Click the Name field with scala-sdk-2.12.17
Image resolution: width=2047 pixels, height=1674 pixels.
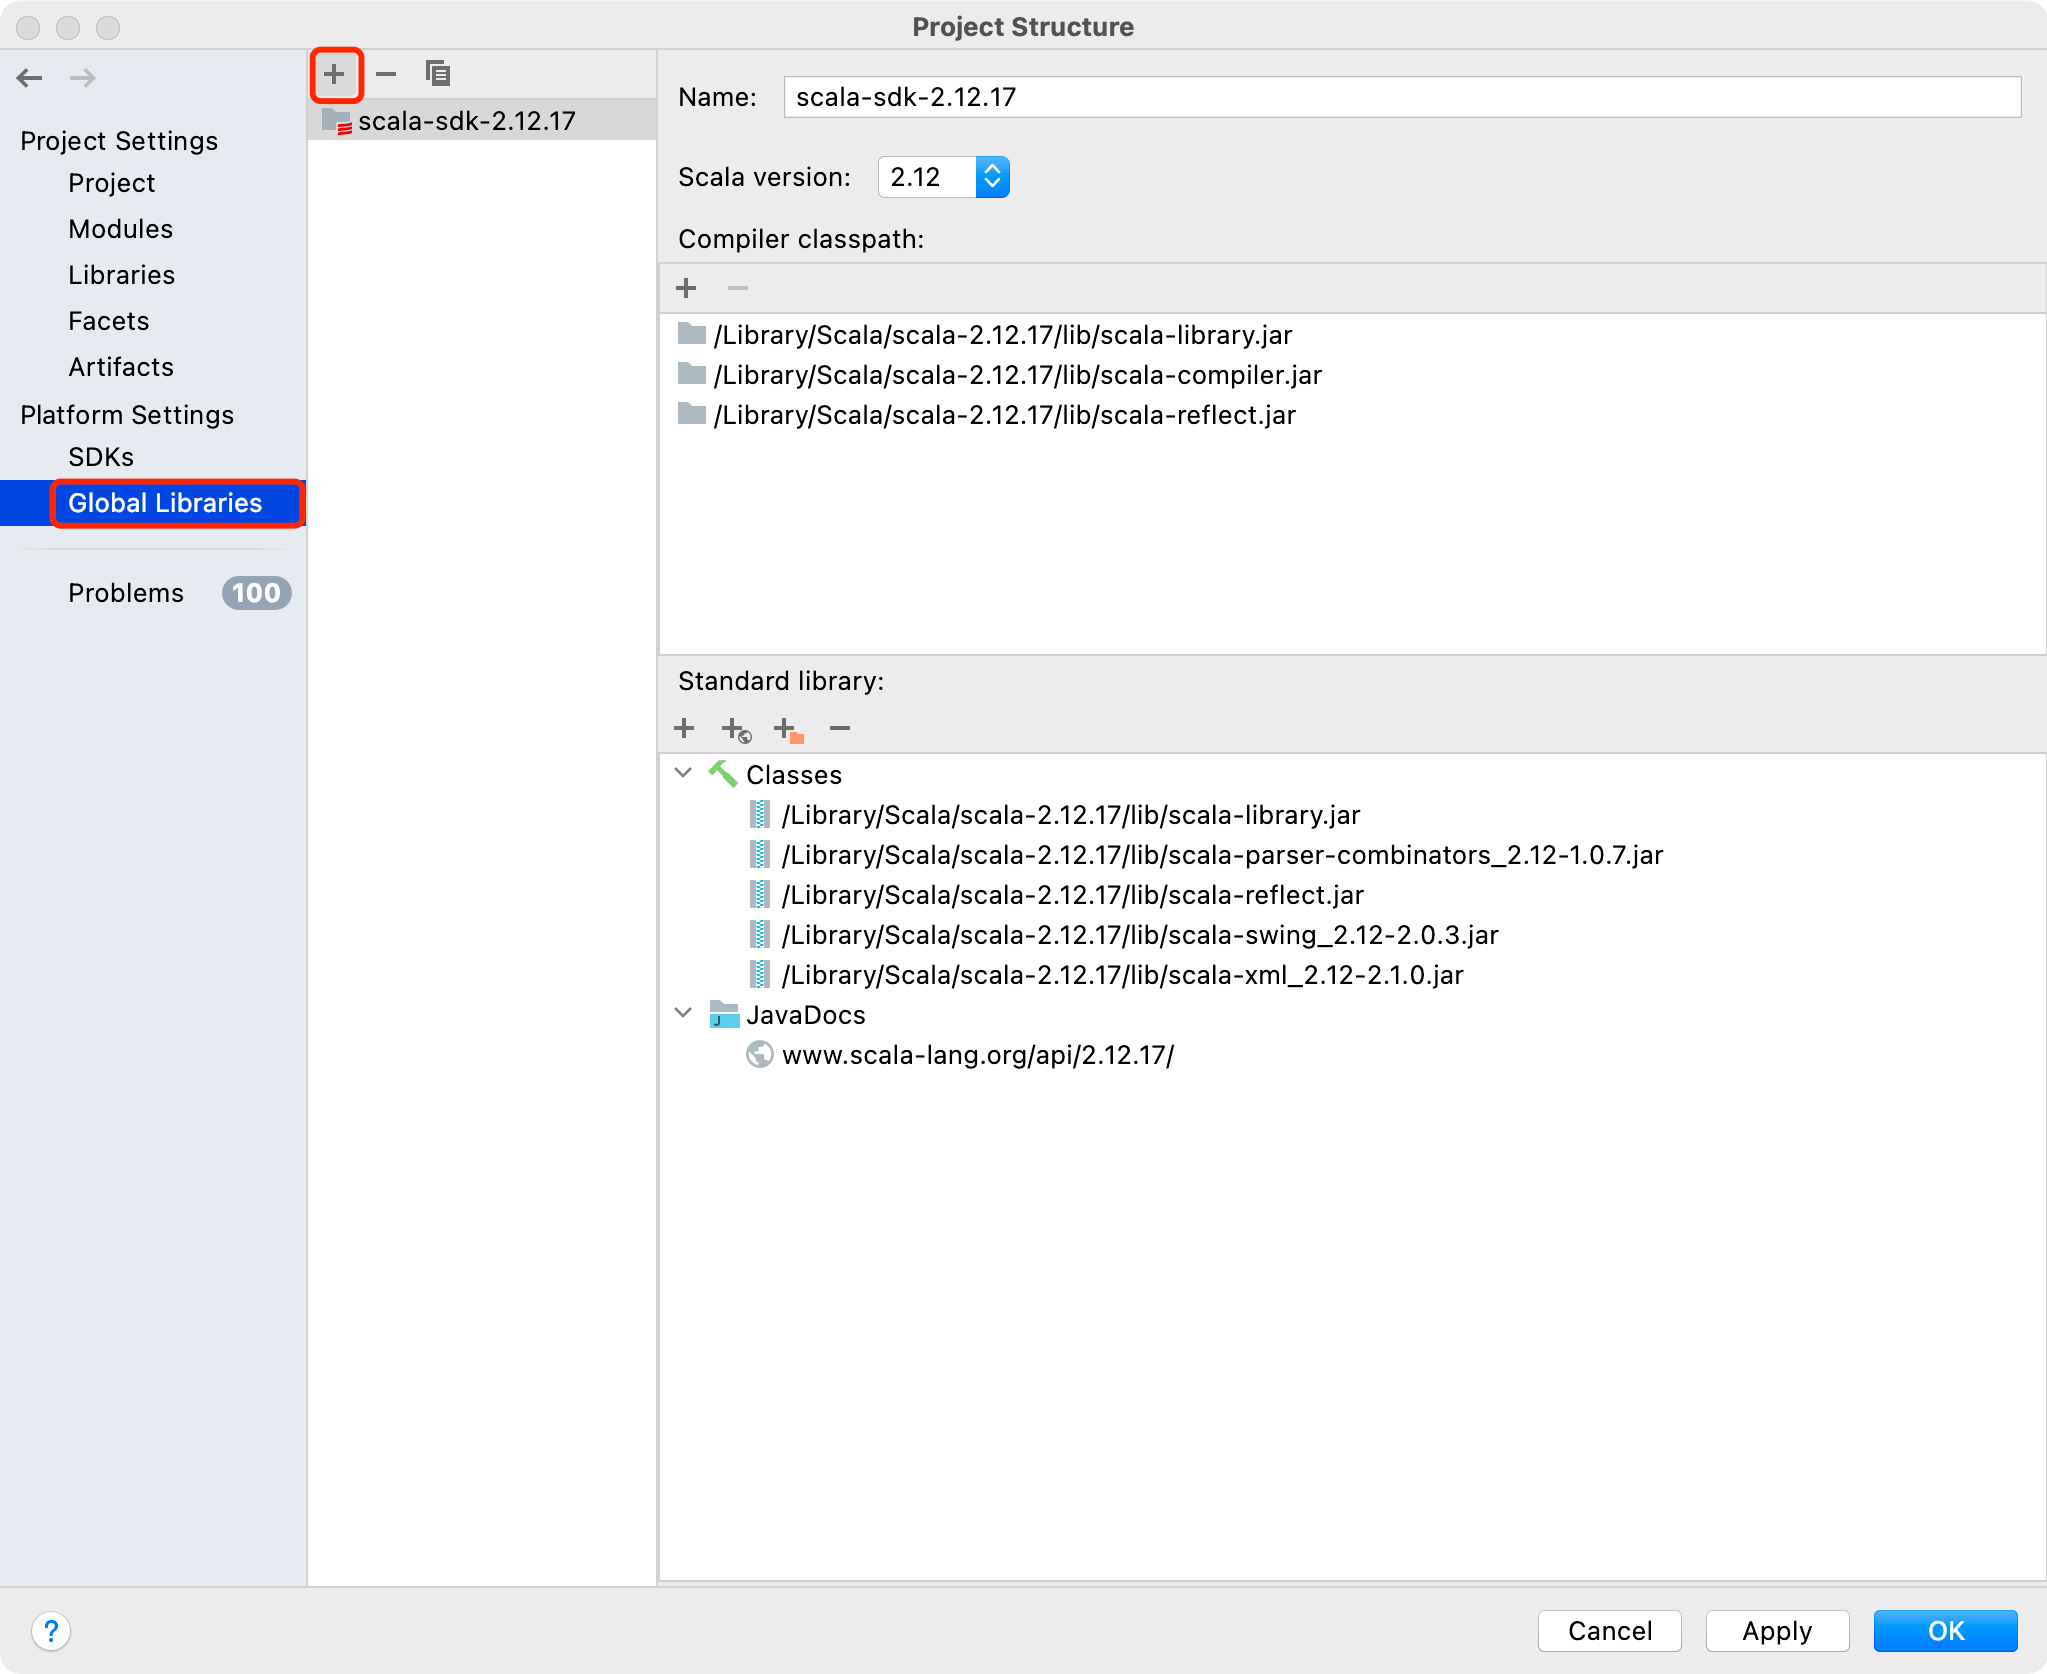[x=1400, y=97]
